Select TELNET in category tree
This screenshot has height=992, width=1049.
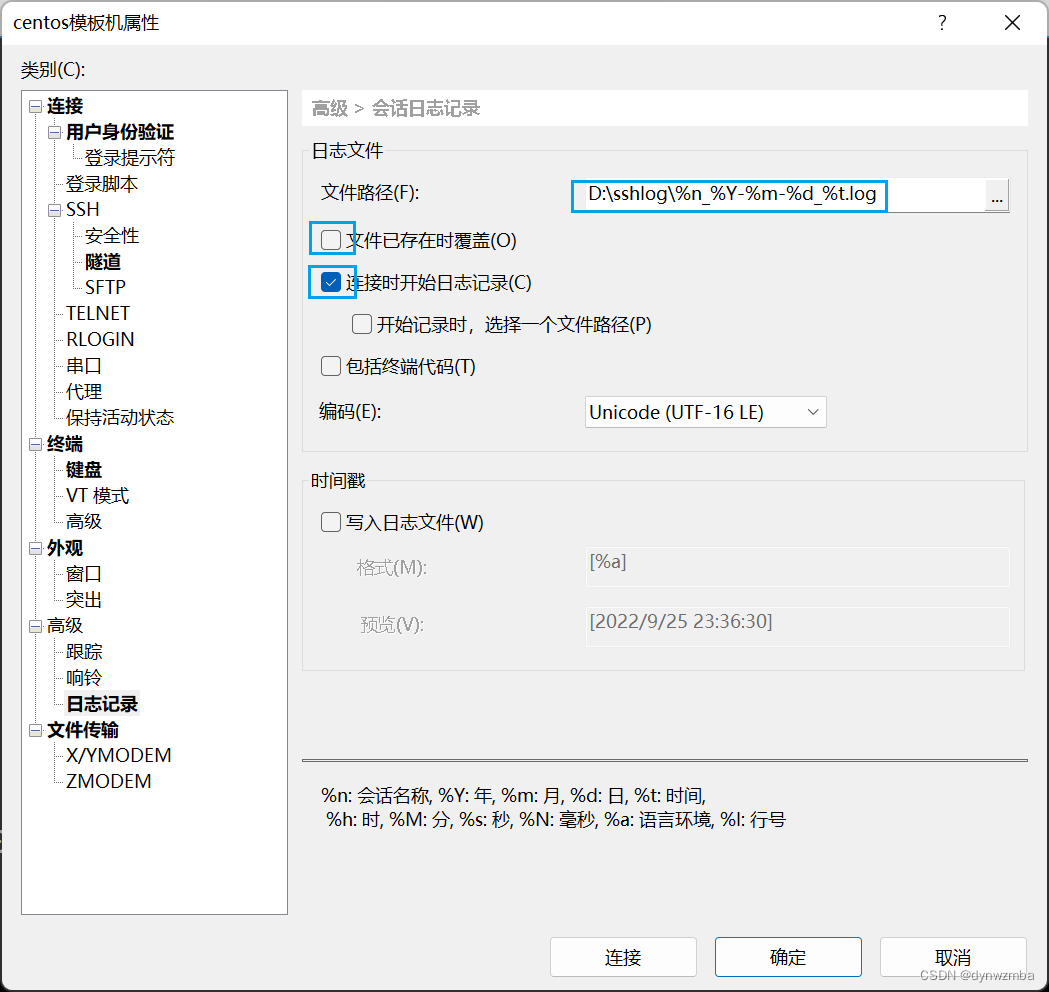point(98,314)
